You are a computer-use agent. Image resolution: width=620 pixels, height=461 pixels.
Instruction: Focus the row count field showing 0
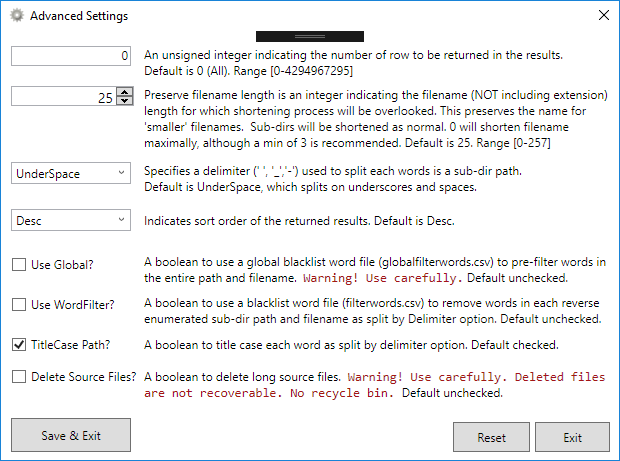click(71, 56)
